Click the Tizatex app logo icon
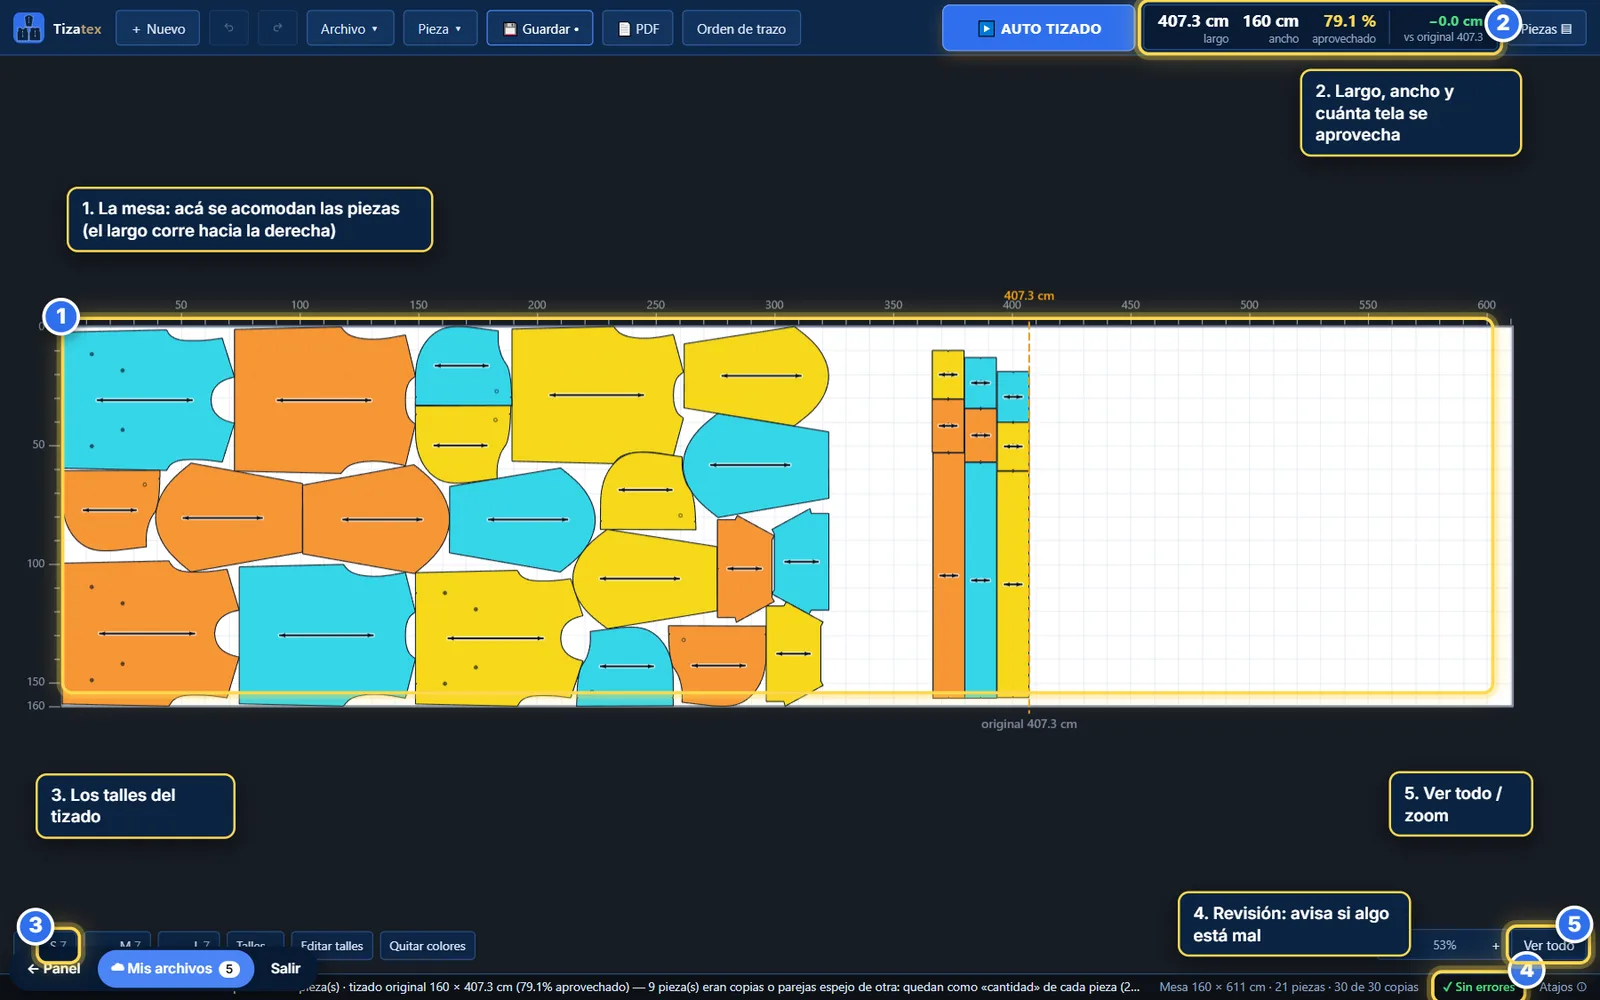The image size is (1600, 1000). click(x=28, y=28)
